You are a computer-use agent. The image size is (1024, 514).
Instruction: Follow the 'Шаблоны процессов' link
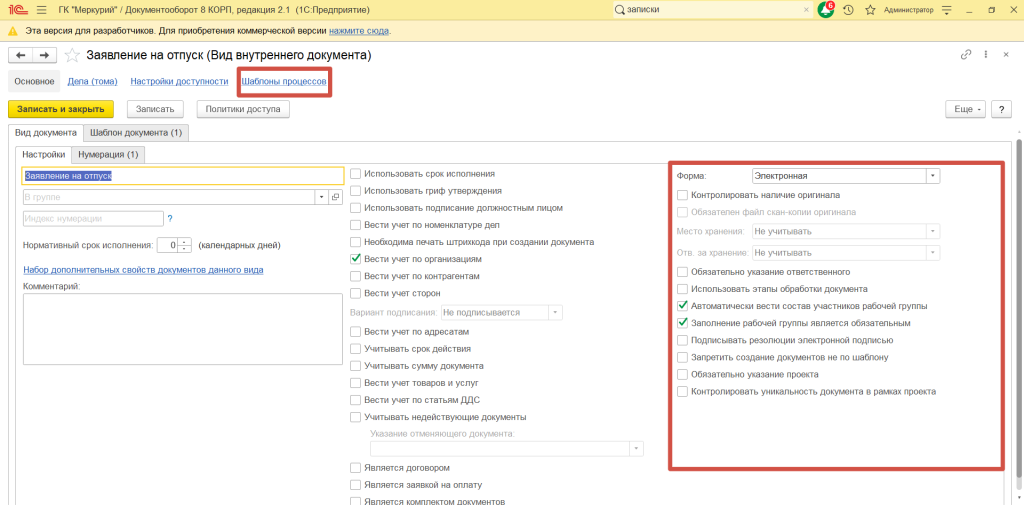(x=284, y=81)
